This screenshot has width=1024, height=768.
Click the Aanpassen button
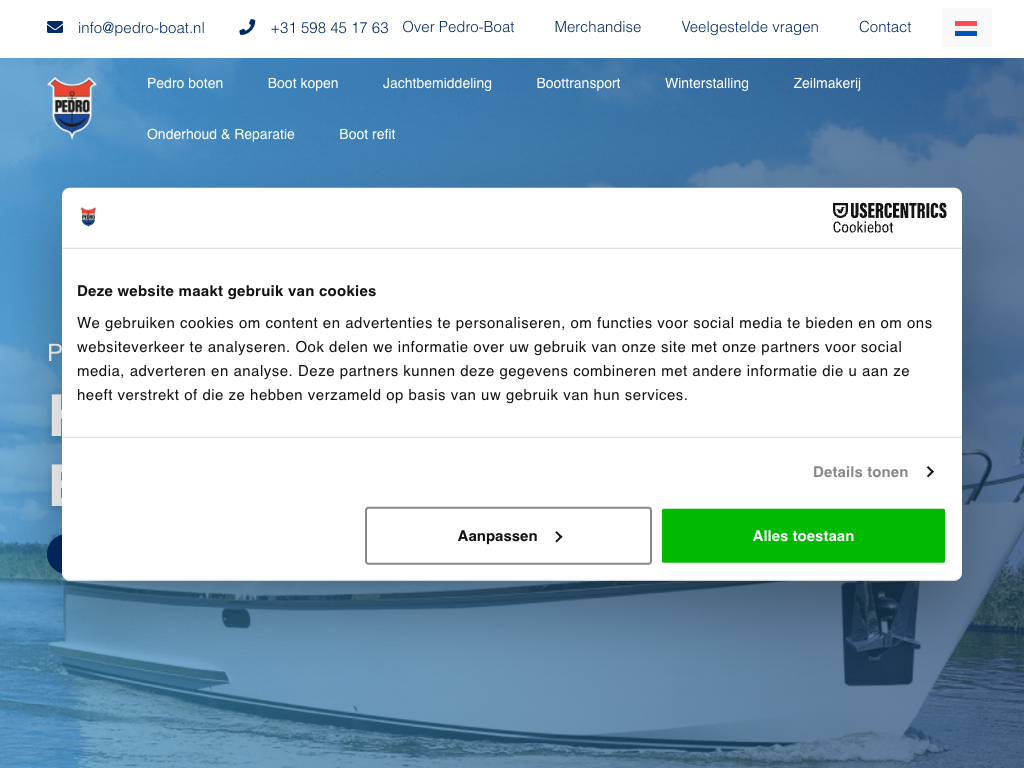pos(508,536)
